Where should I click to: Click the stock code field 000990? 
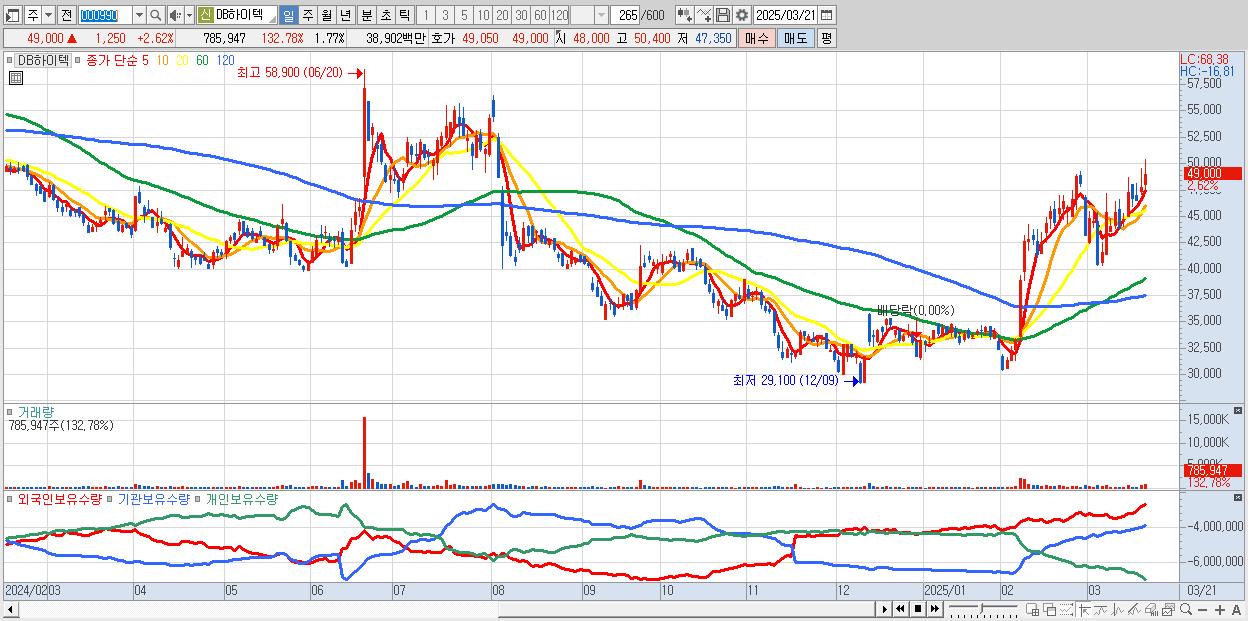105,16
